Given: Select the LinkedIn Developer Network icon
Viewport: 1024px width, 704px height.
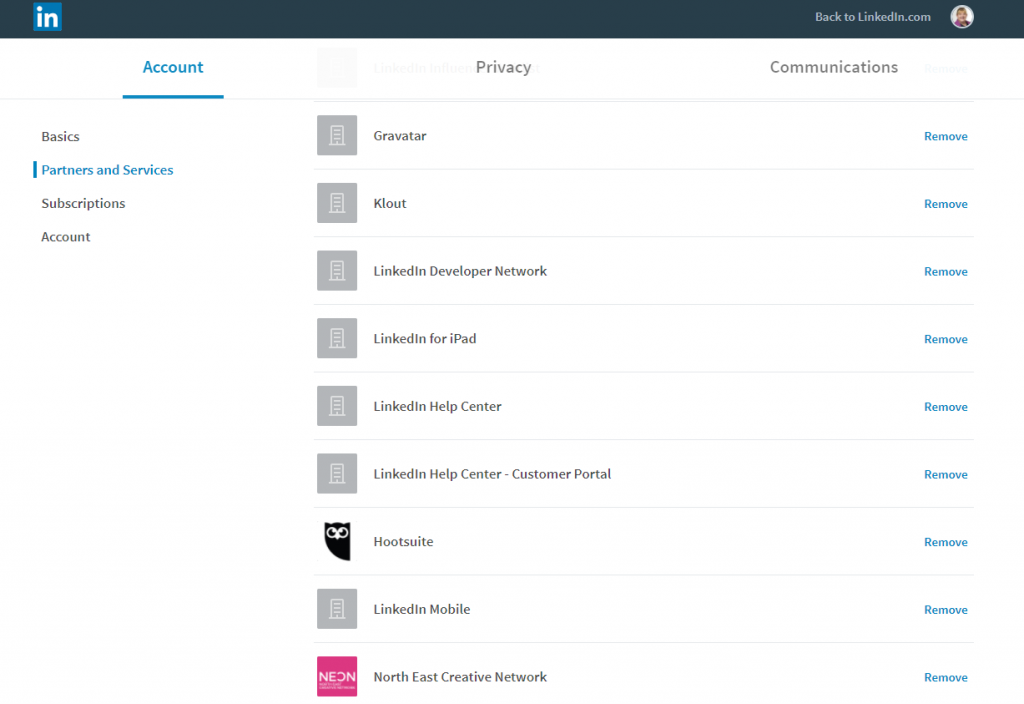Looking at the screenshot, I should tap(337, 270).
